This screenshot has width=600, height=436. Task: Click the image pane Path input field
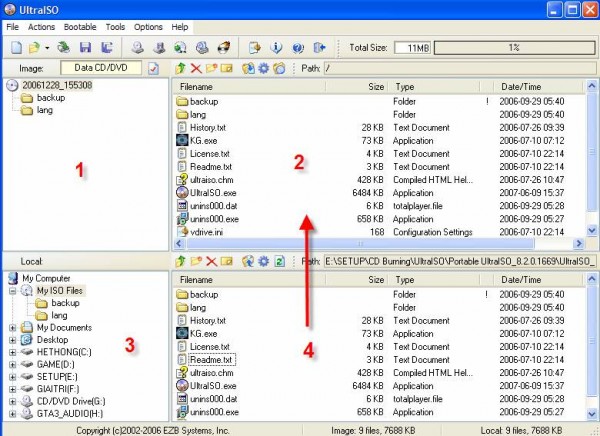pyautogui.click(x=460, y=69)
